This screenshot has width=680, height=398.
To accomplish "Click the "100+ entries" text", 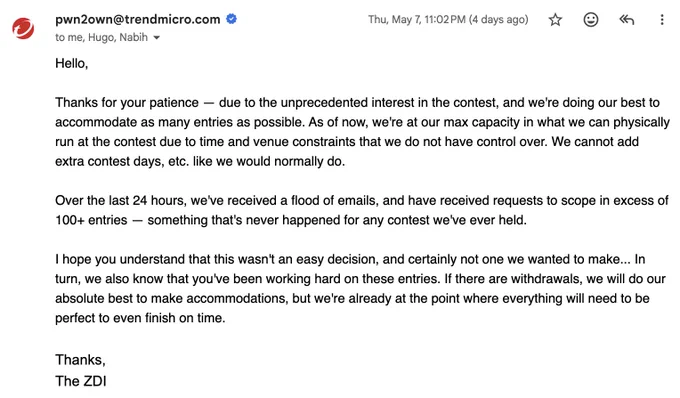I will pyautogui.click(x=91, y=220).
